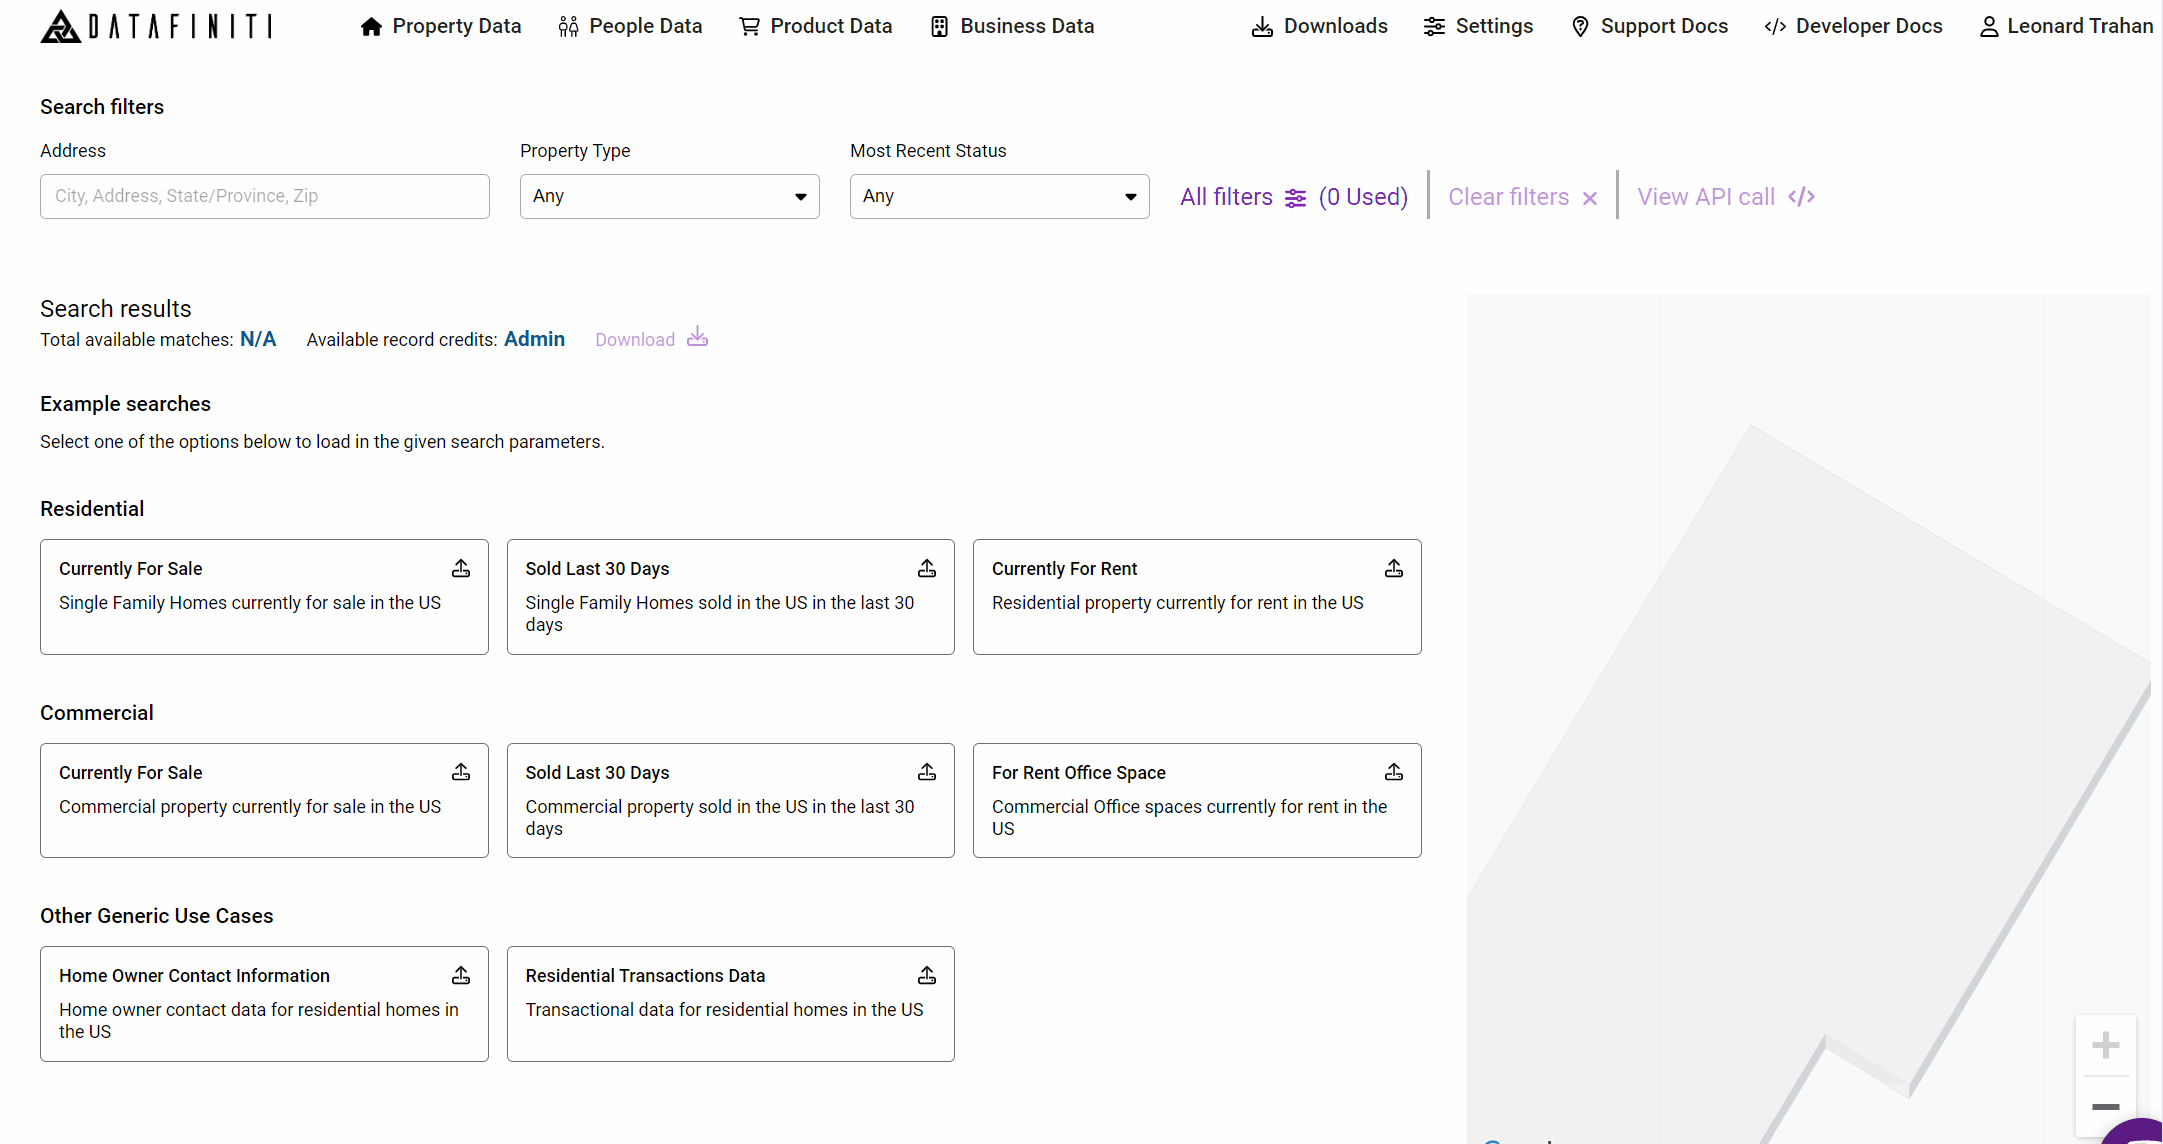Open All filters panel

pyautogui.click(x=1293, y=197)
